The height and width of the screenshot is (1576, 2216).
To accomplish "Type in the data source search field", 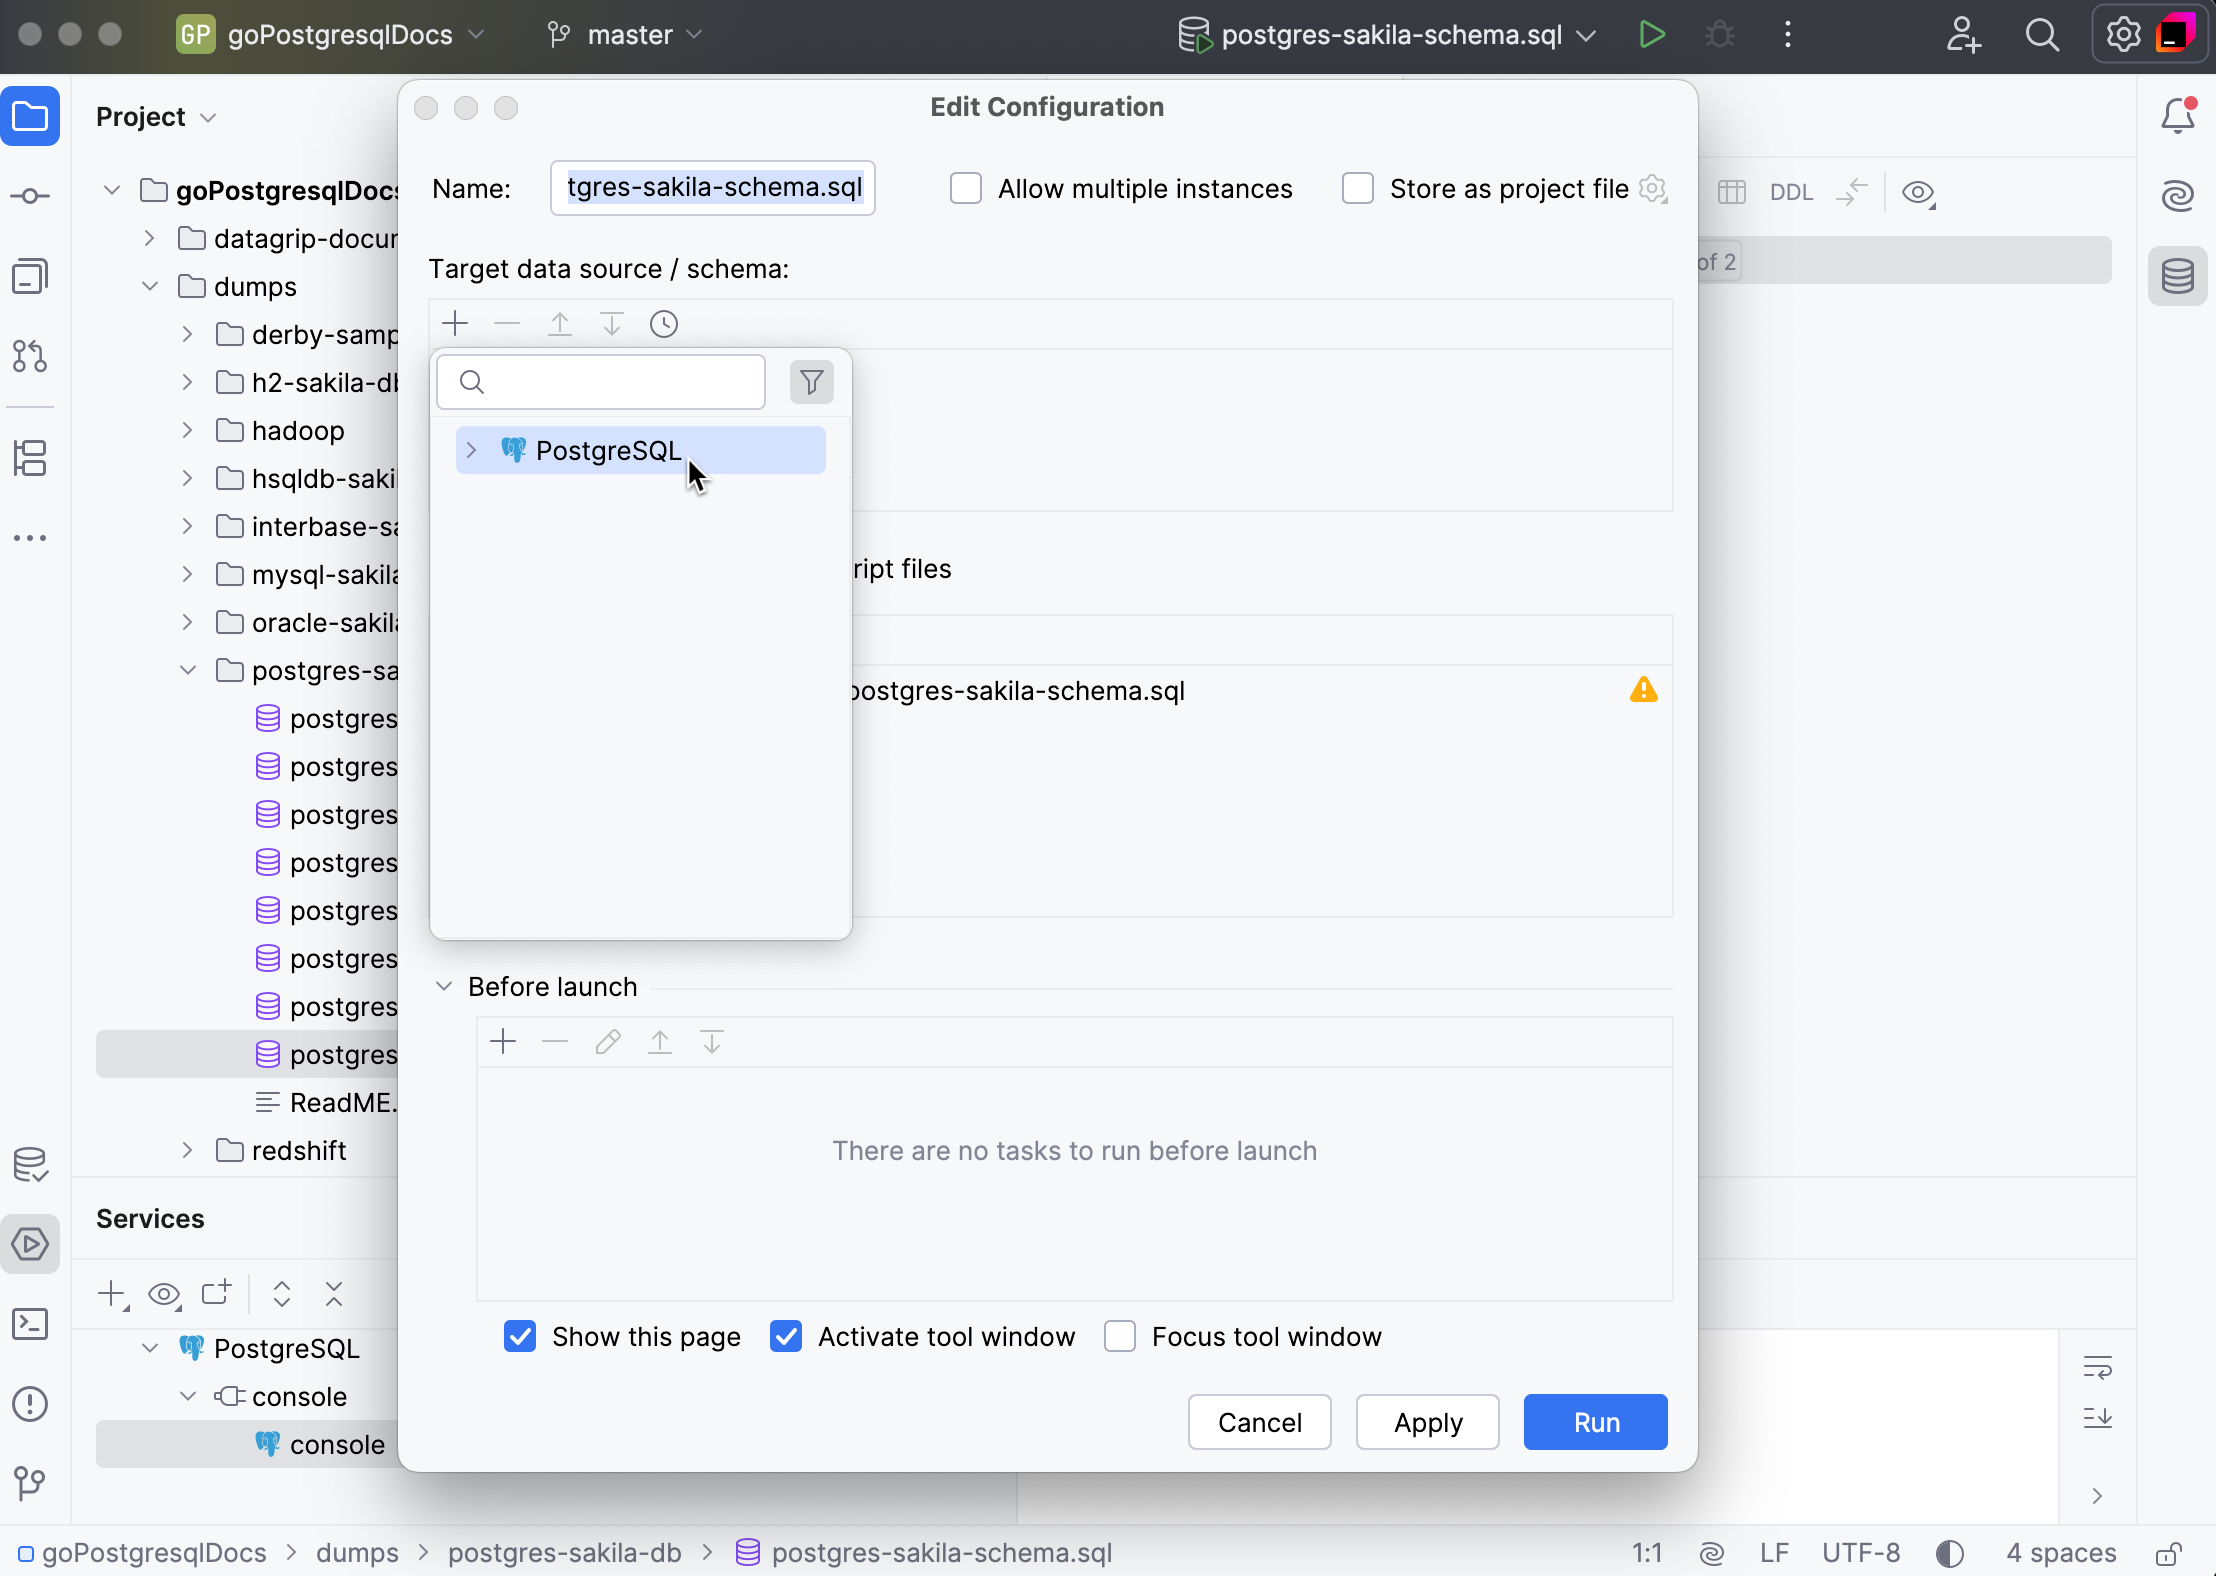I will (601, 382).
